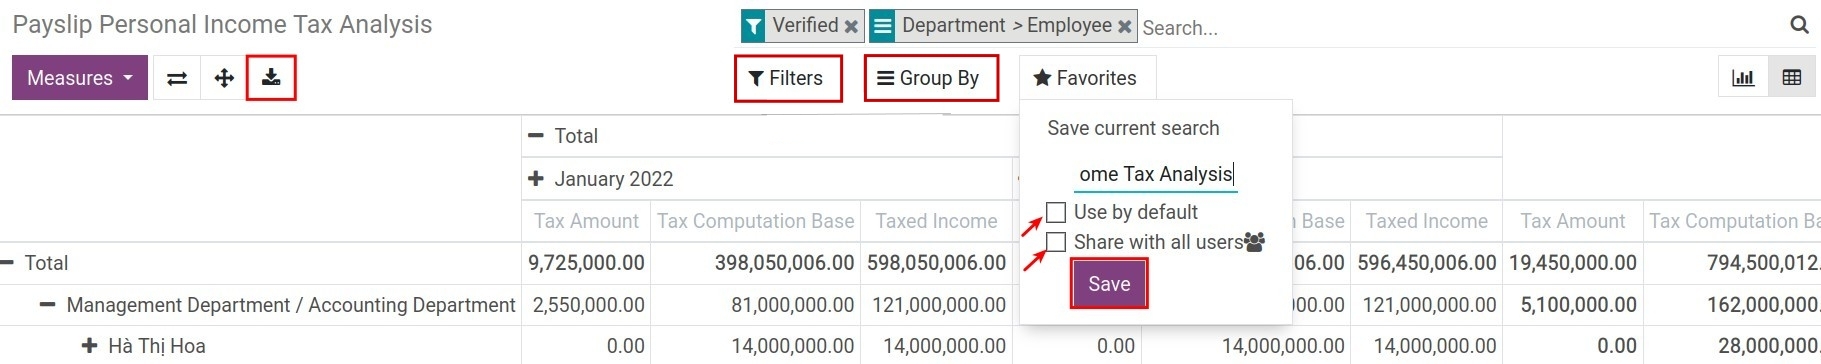Click the search magnifier icon

(1799, 26)
